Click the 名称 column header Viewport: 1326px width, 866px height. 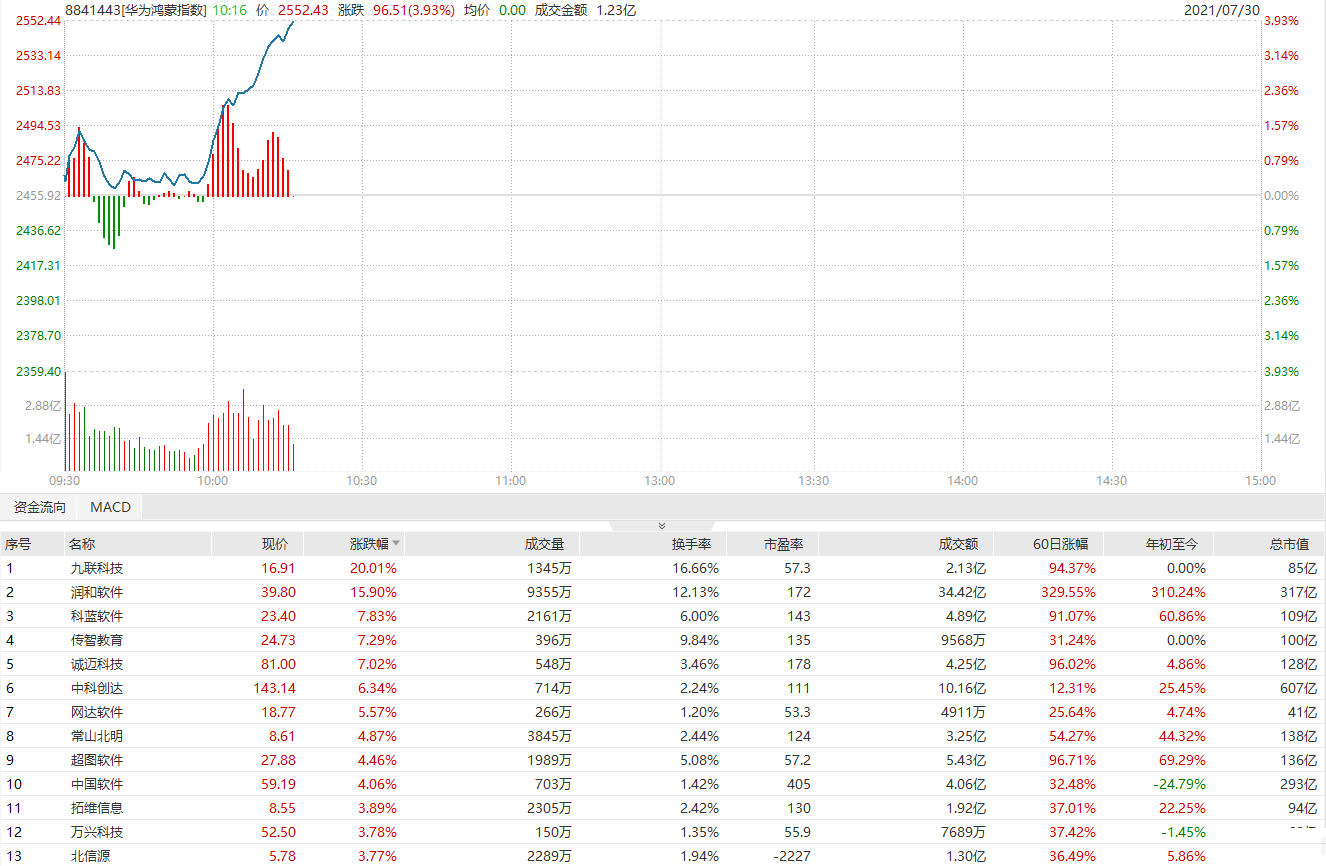pyautogui.click(x=82, y=544)
